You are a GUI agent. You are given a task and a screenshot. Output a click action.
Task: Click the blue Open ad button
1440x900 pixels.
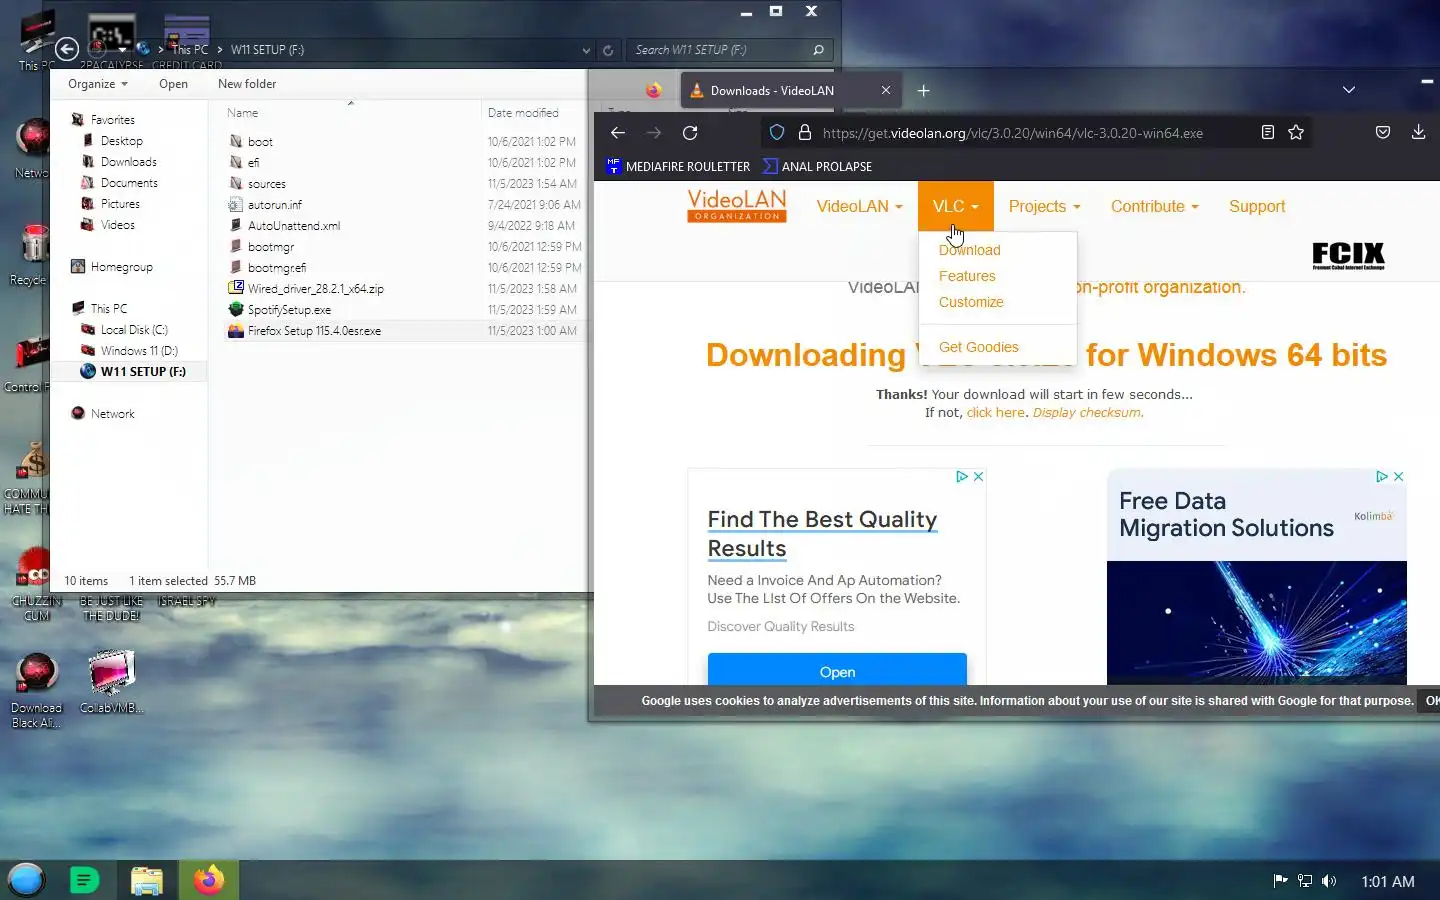[837, 670]
